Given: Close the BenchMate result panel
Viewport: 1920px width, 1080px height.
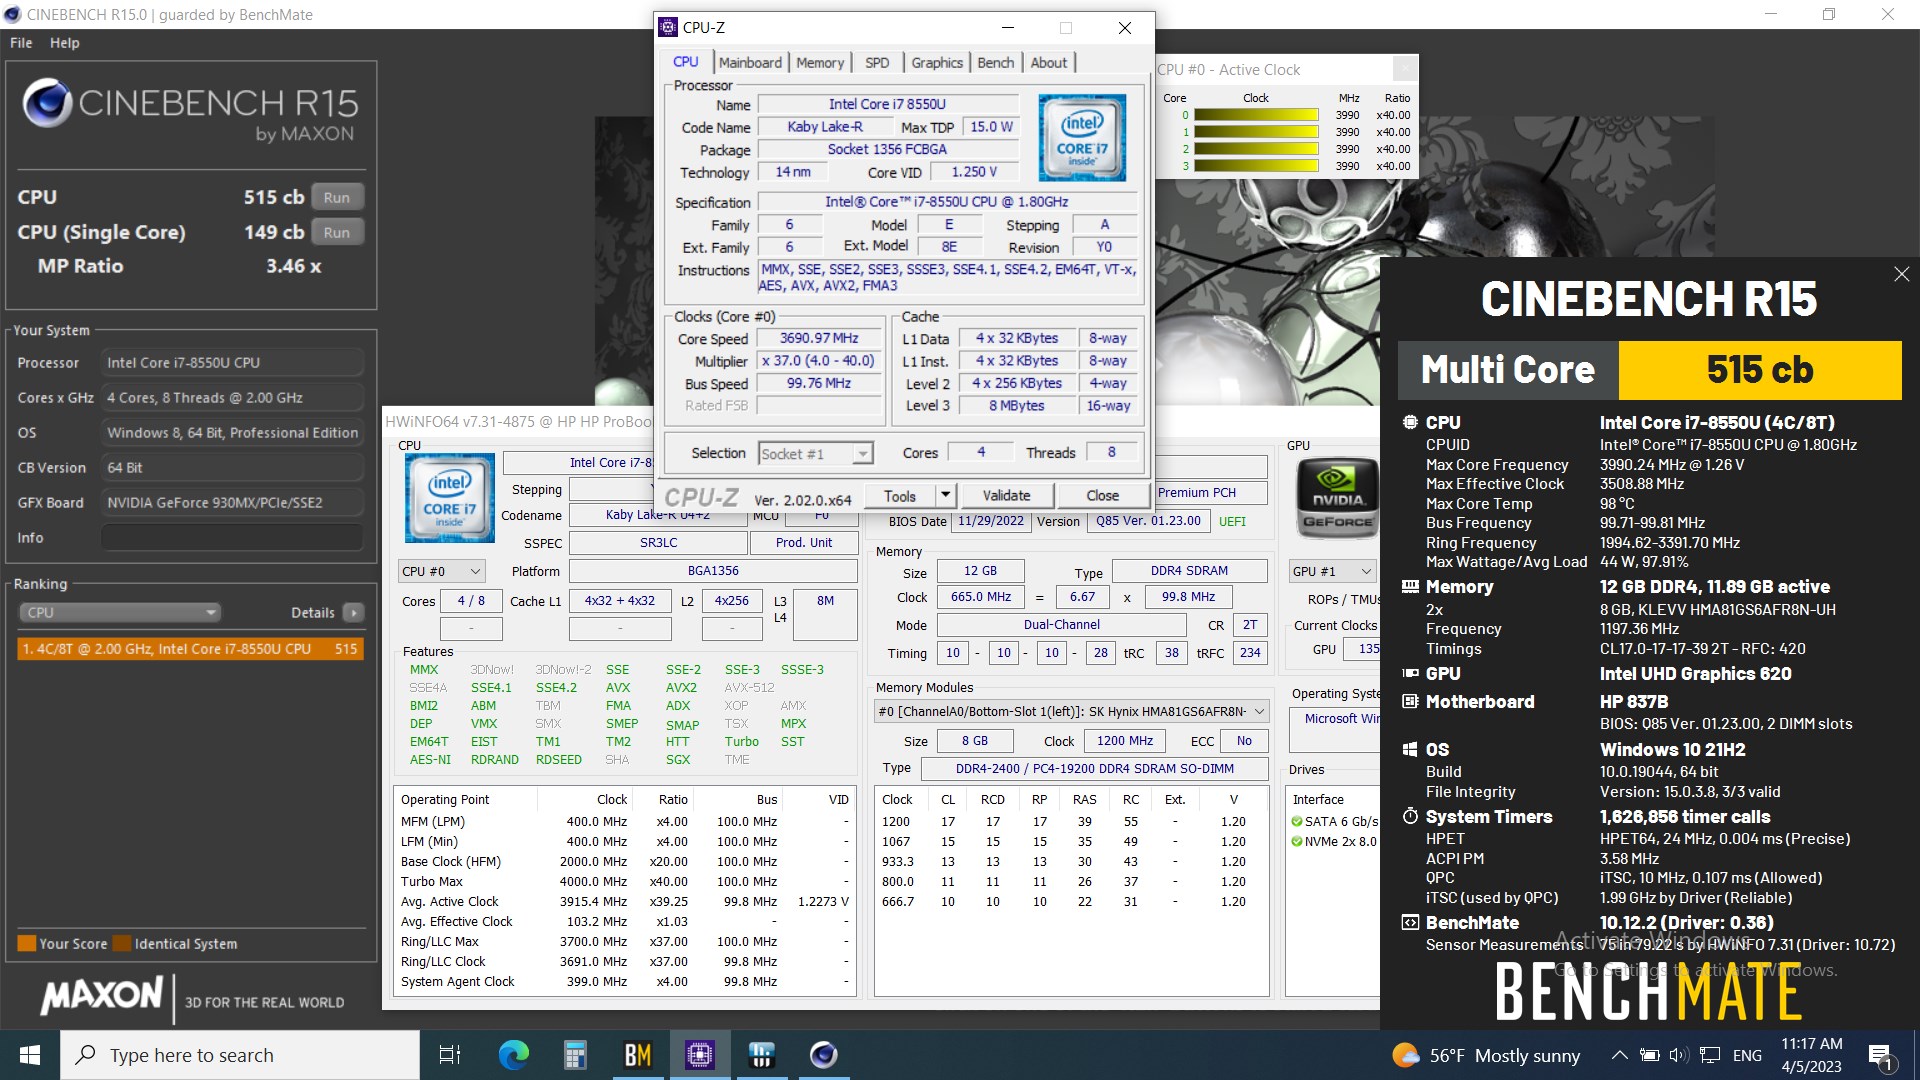Looking at the screenshot, I should (x=1901, y=274).
